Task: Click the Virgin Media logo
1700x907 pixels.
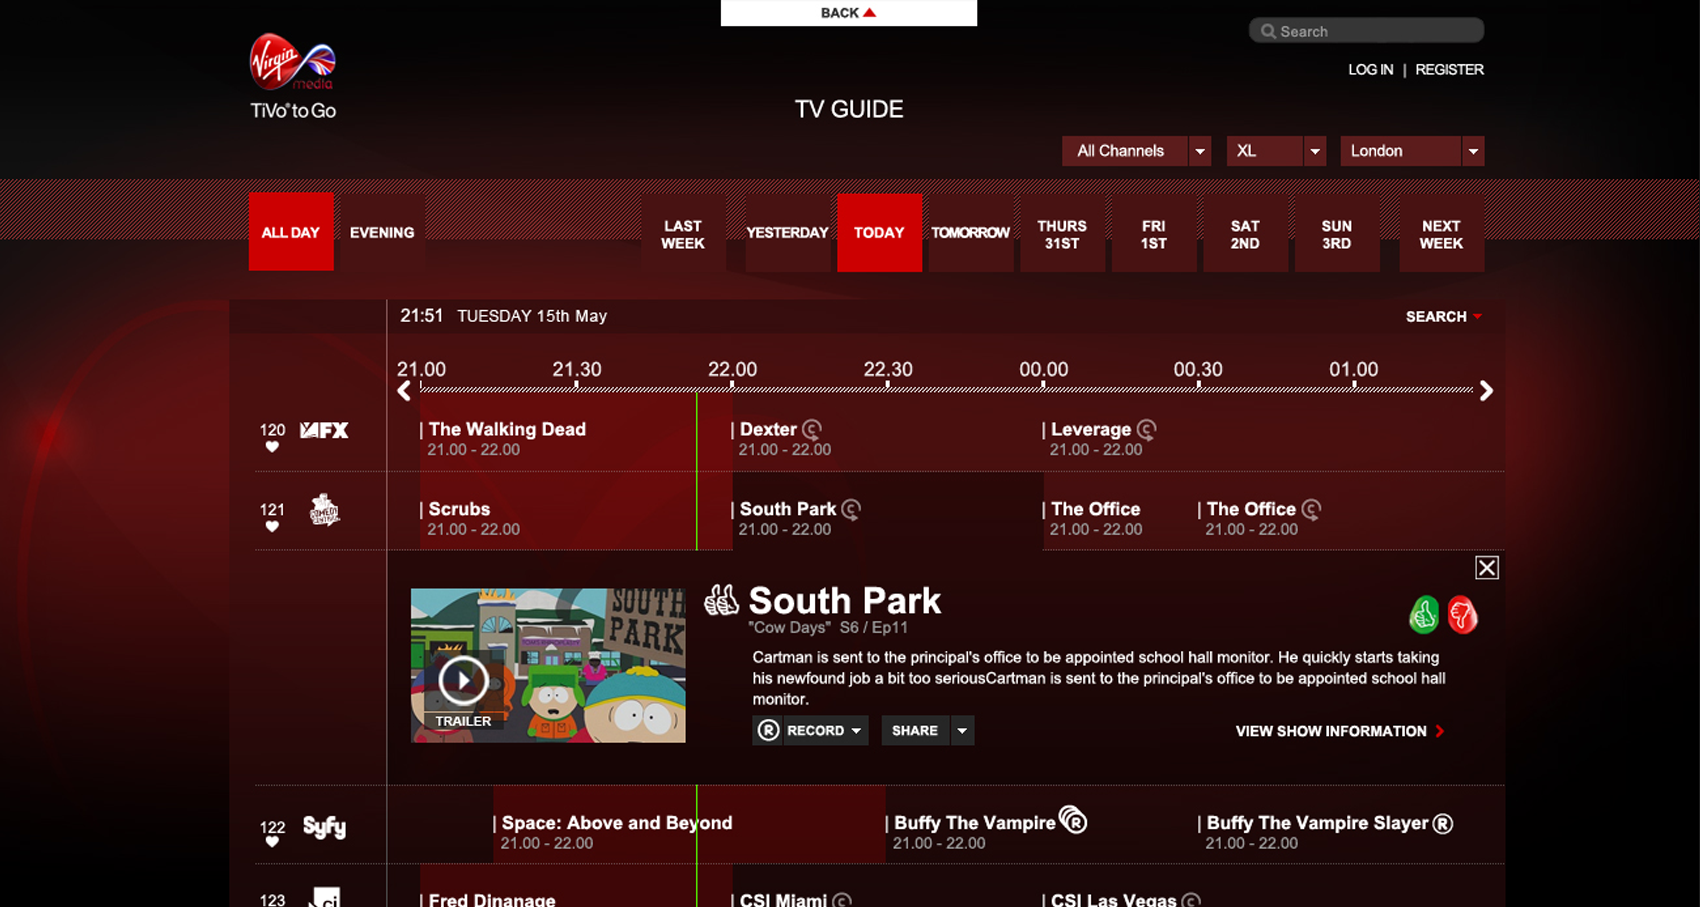Action: [x=292, y=62]
